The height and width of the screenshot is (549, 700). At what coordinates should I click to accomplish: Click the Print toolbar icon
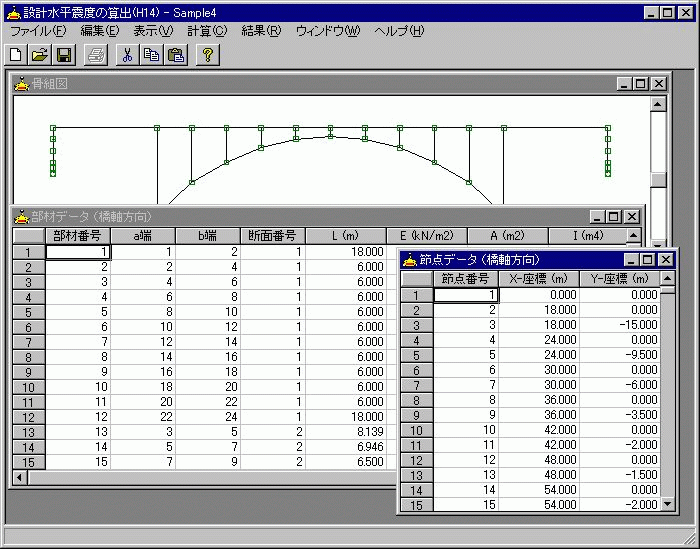point(96,55)
